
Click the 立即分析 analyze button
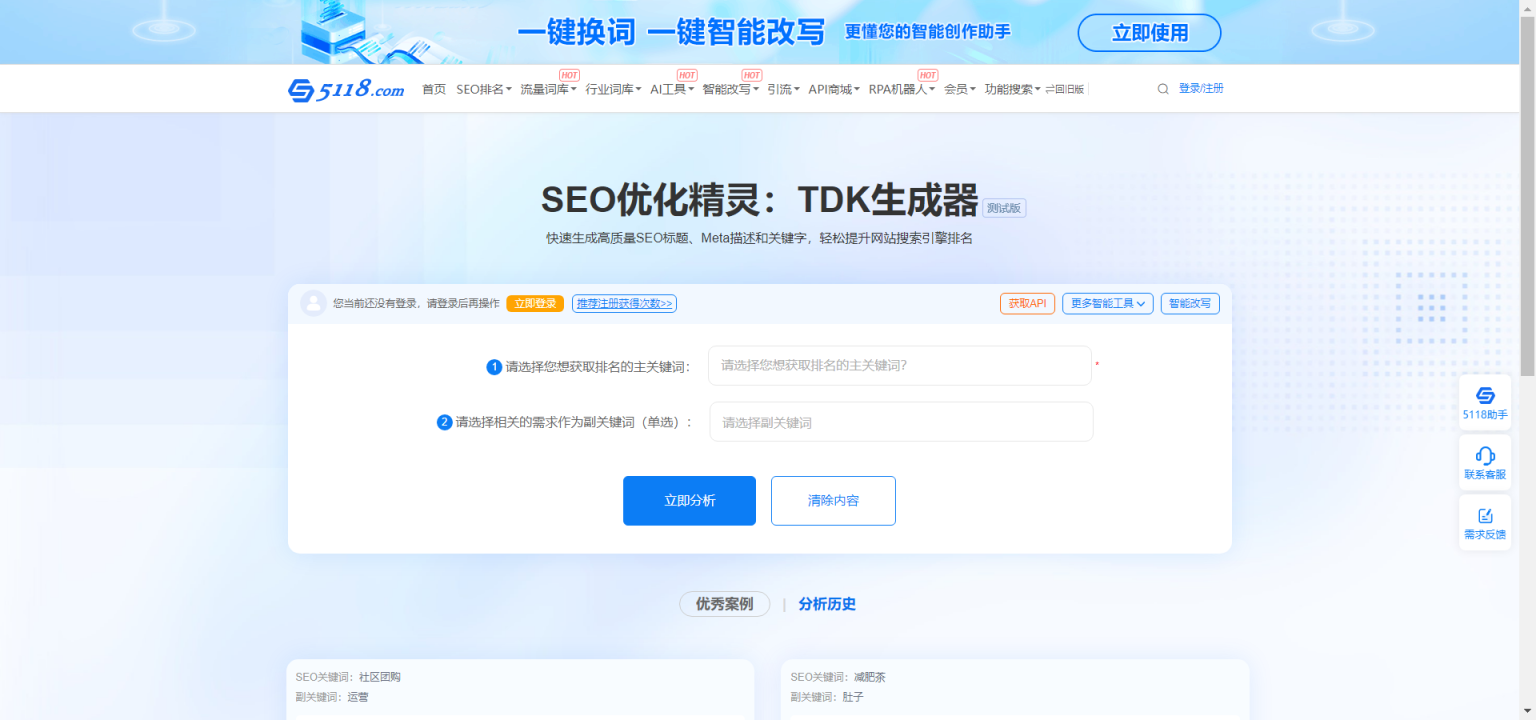point(689,500)
